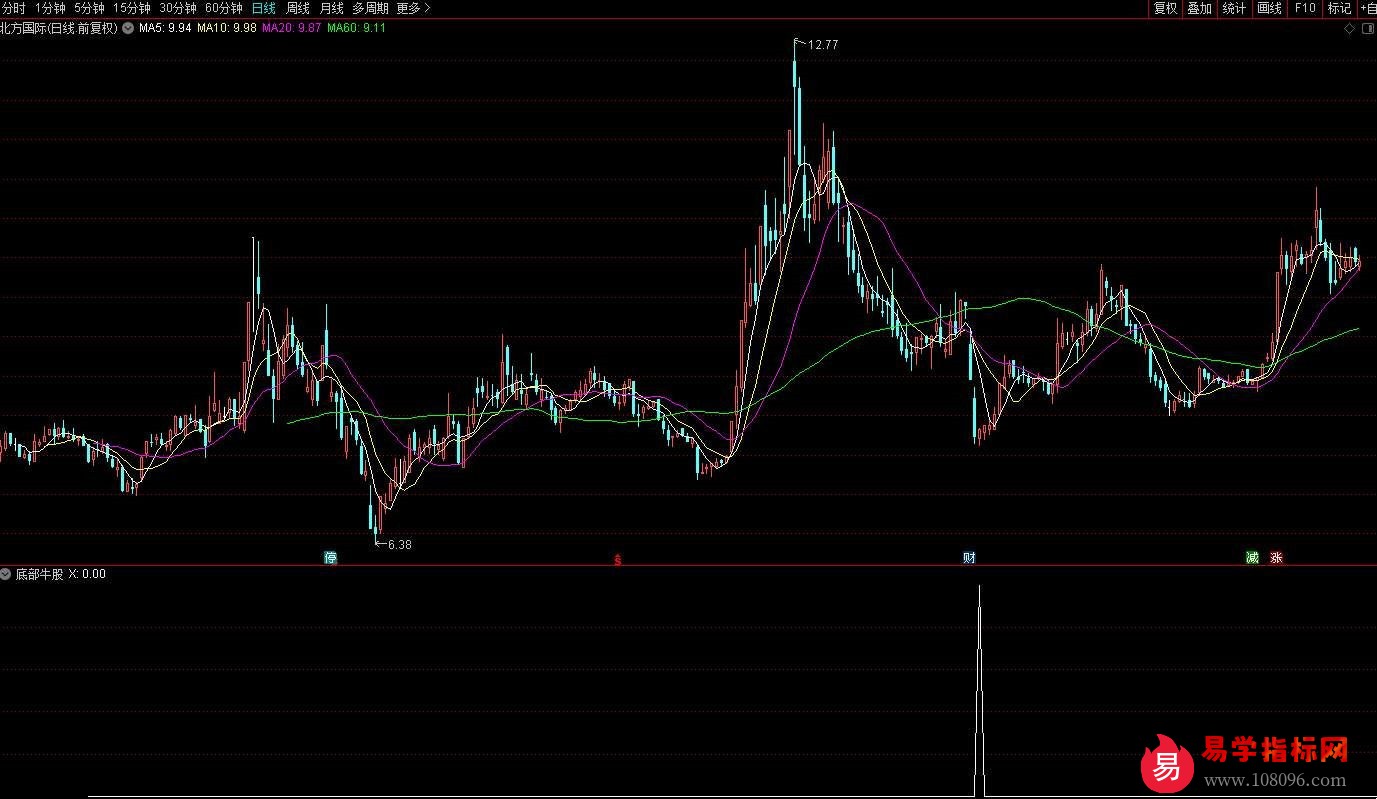Click the 北方国际(日线.前复权) chart title
This screenshot has width=1377, height=799.
(59, 28)
